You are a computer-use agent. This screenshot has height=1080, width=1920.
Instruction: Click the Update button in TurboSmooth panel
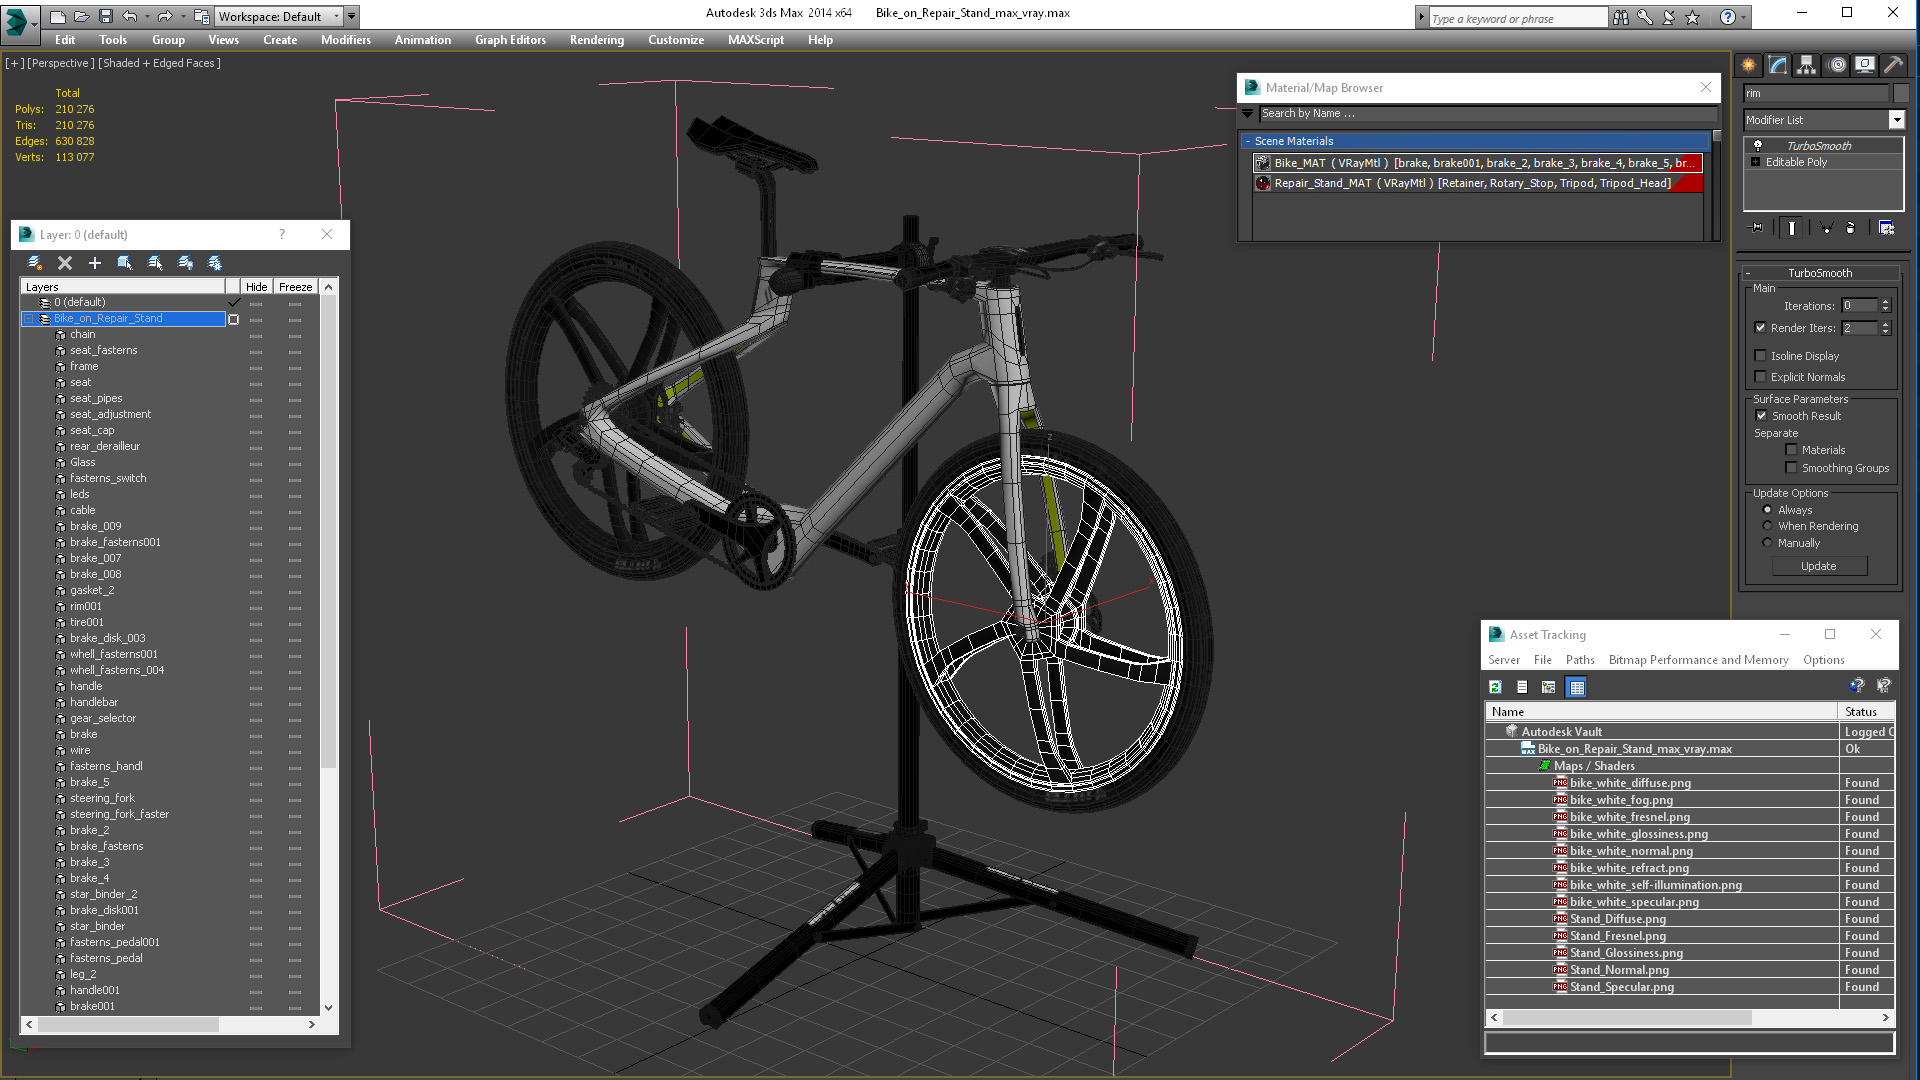point(1818,566)
